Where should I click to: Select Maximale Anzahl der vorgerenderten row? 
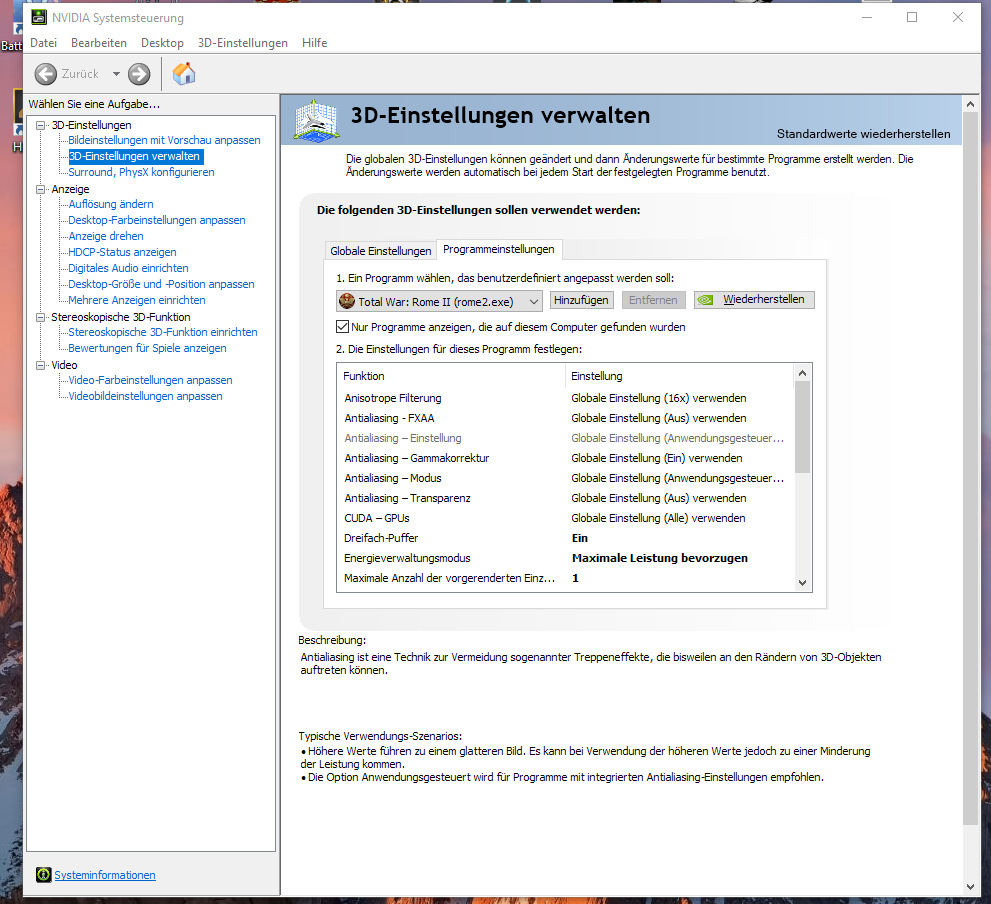coord(566,578)
